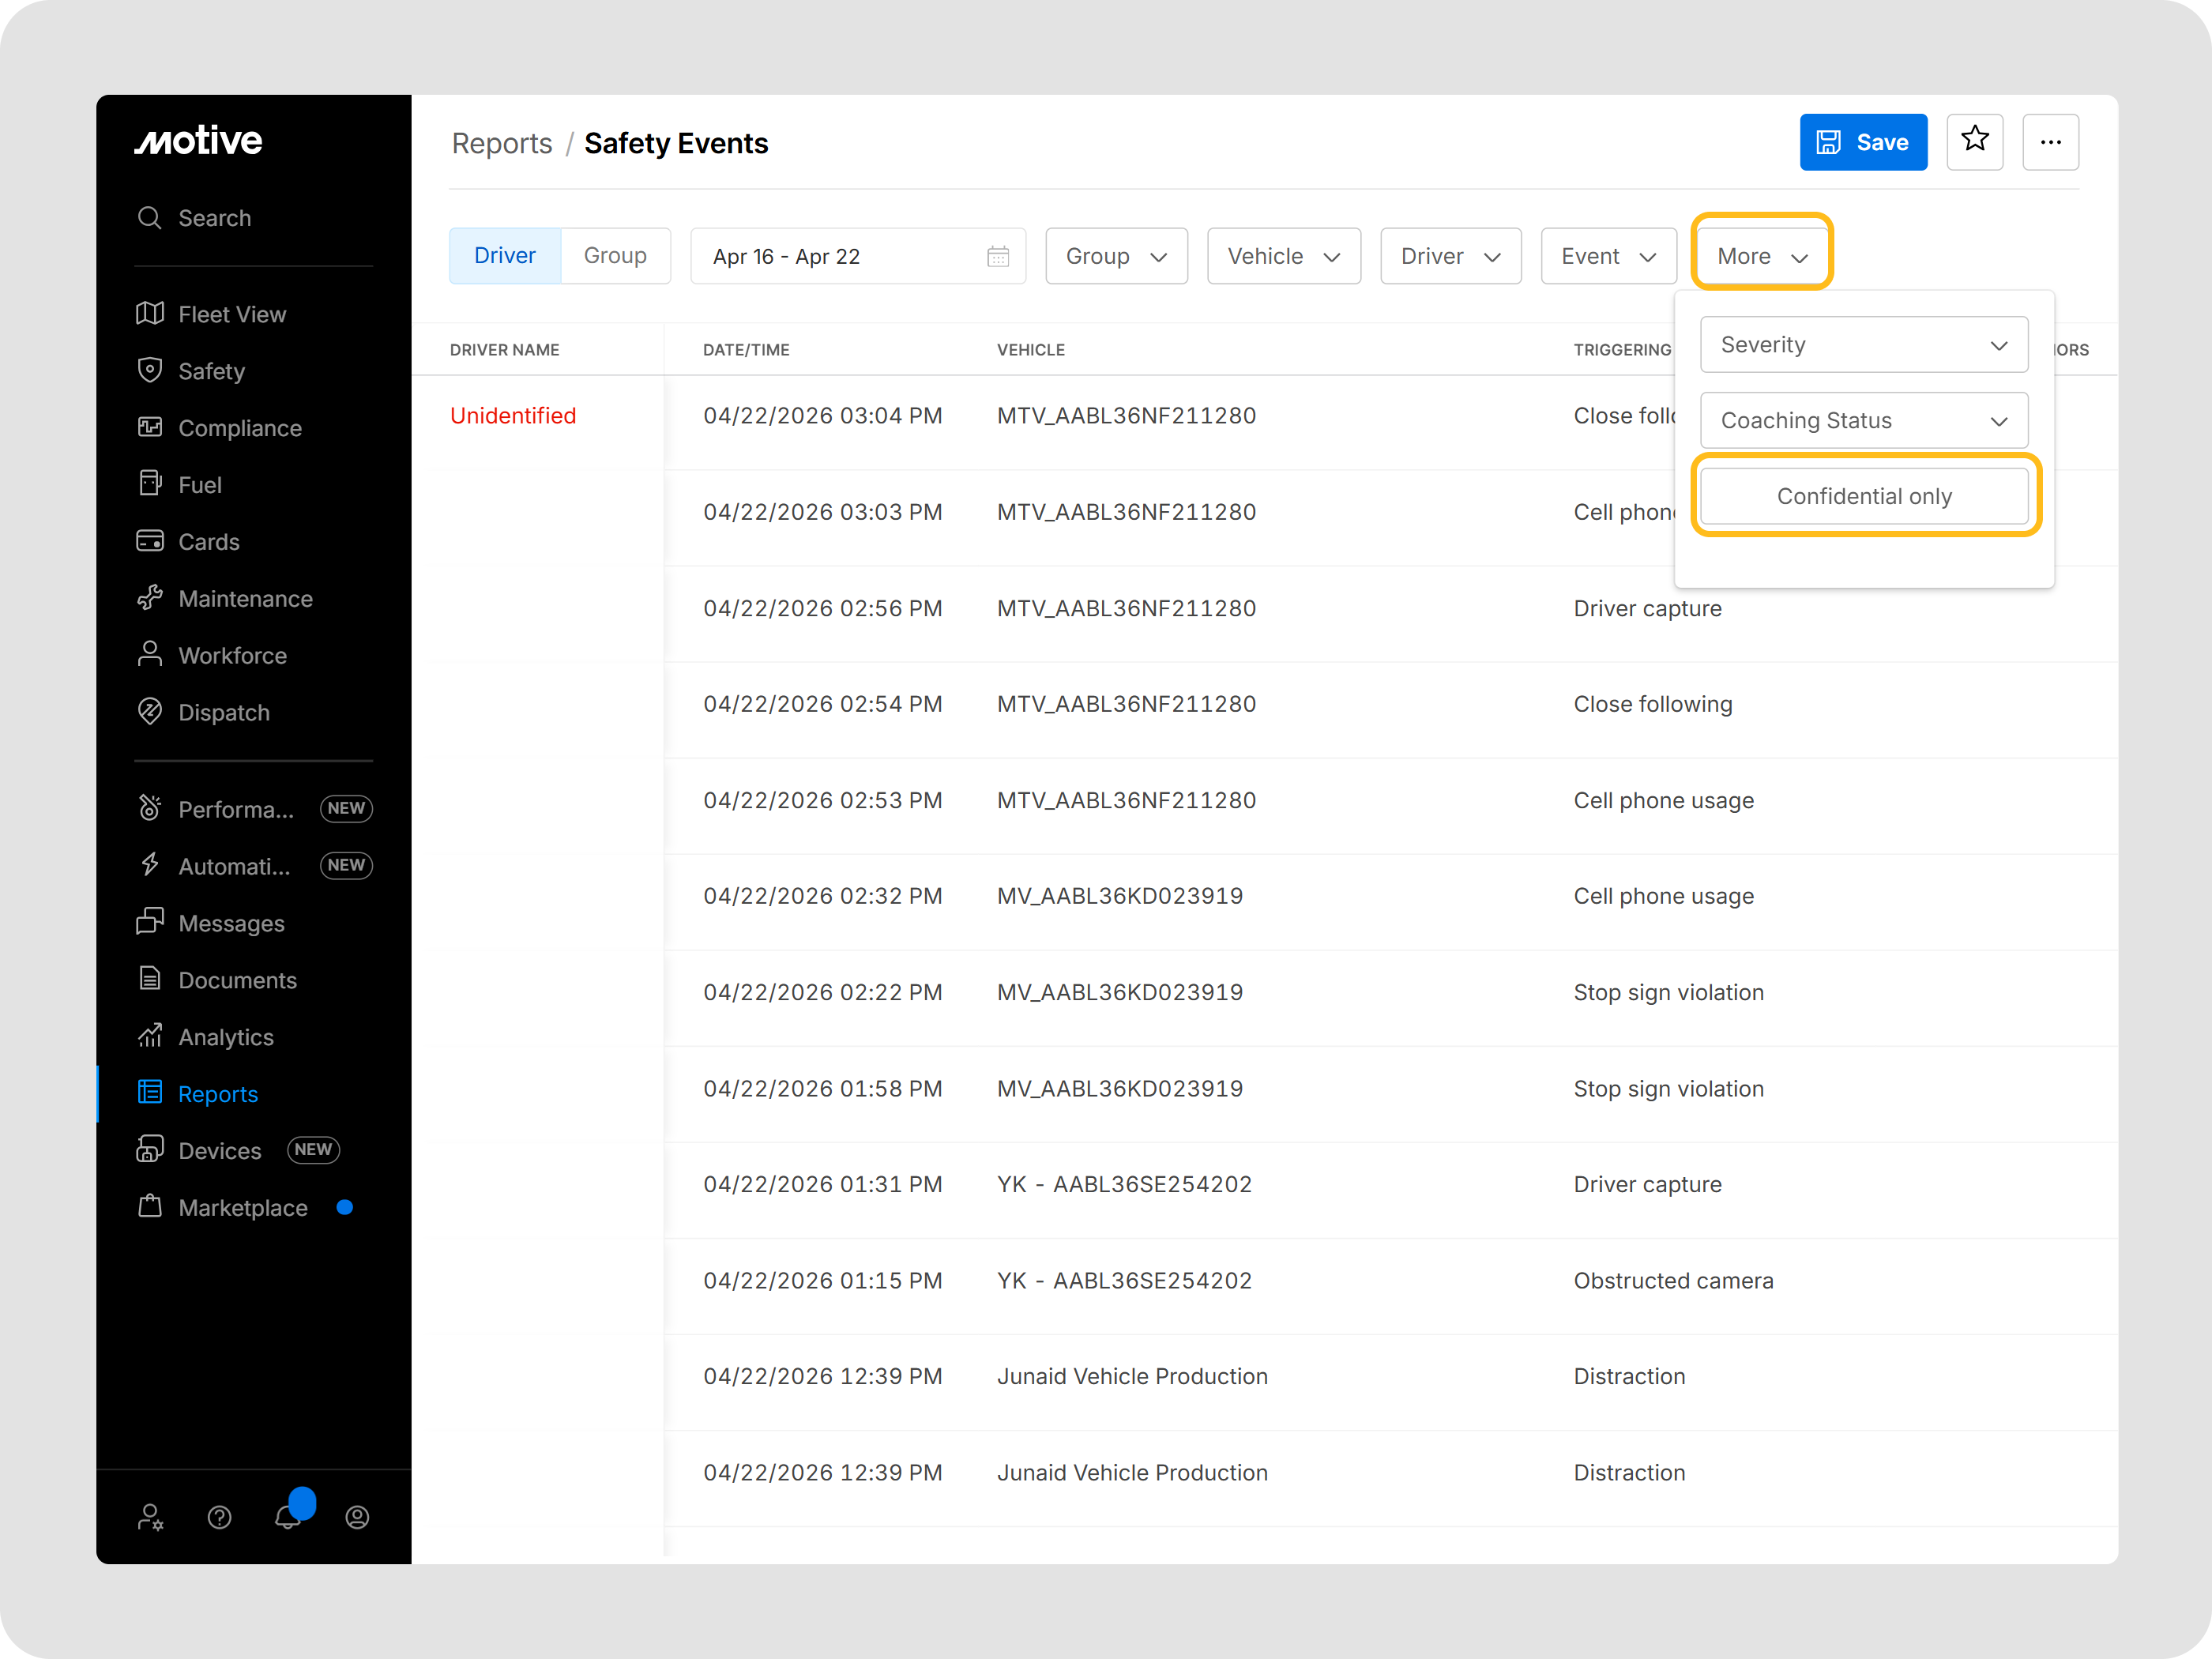
Task: Open the Event filter dropdown
Action: [x=1607, y=256]
